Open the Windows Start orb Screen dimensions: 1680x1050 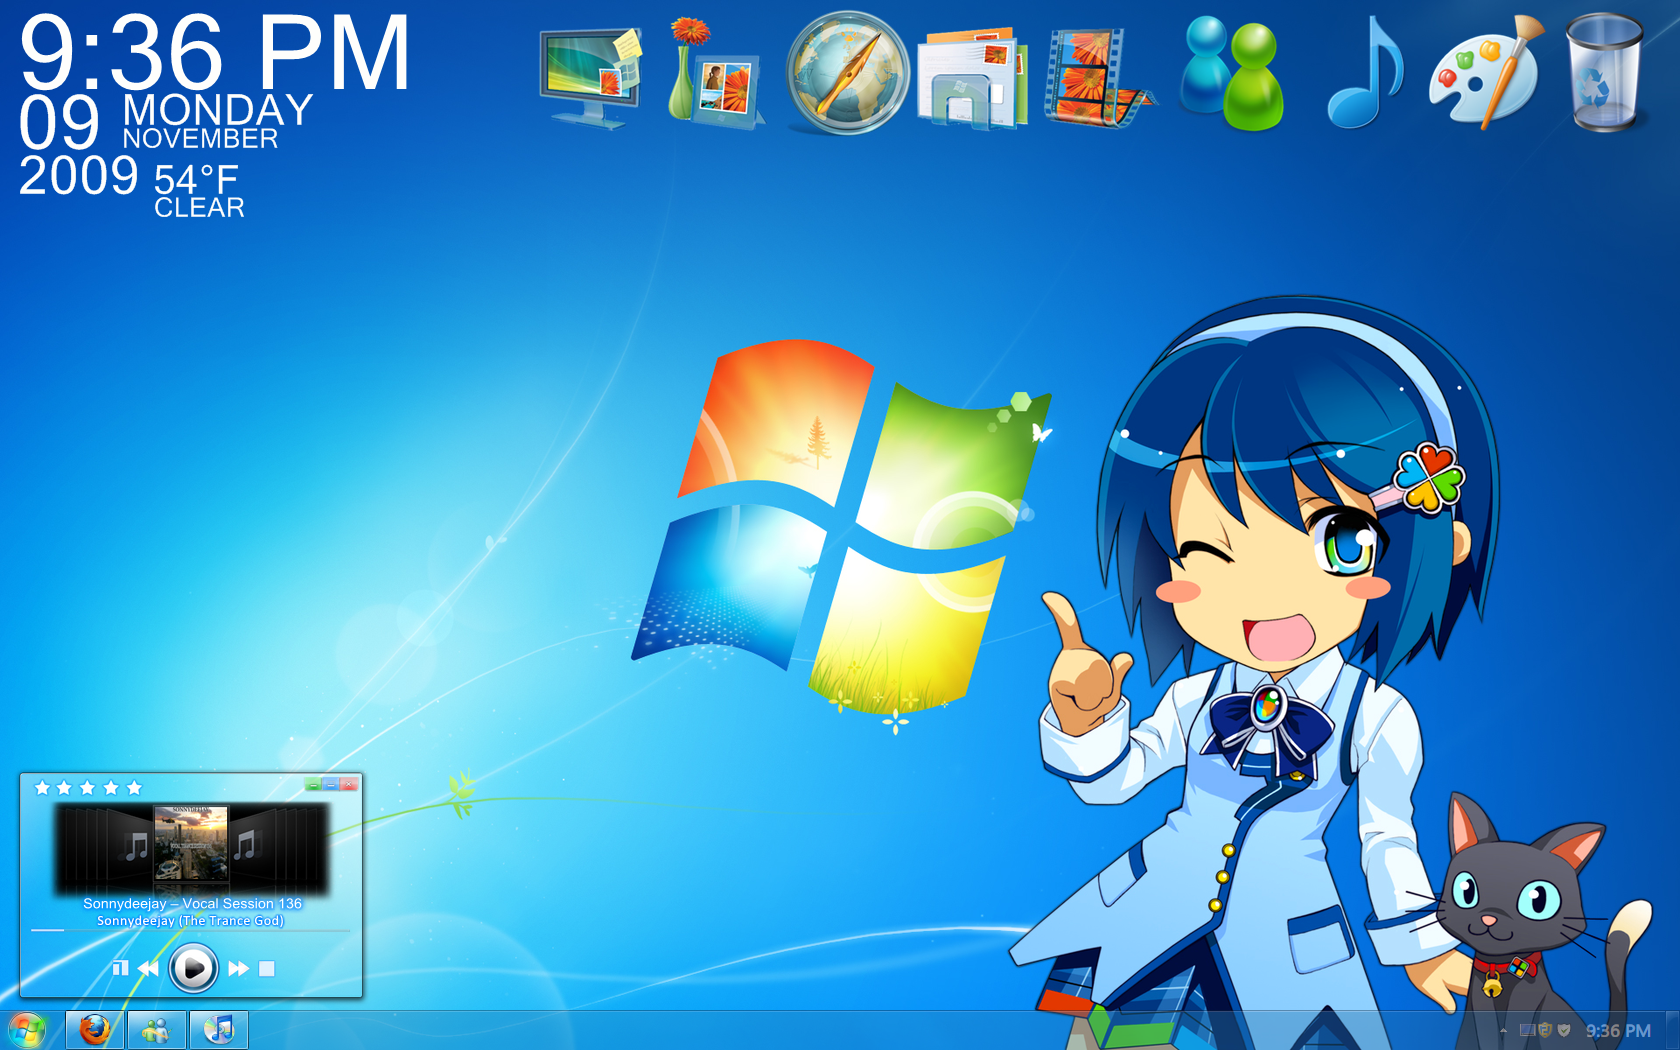coord(27,1030)
